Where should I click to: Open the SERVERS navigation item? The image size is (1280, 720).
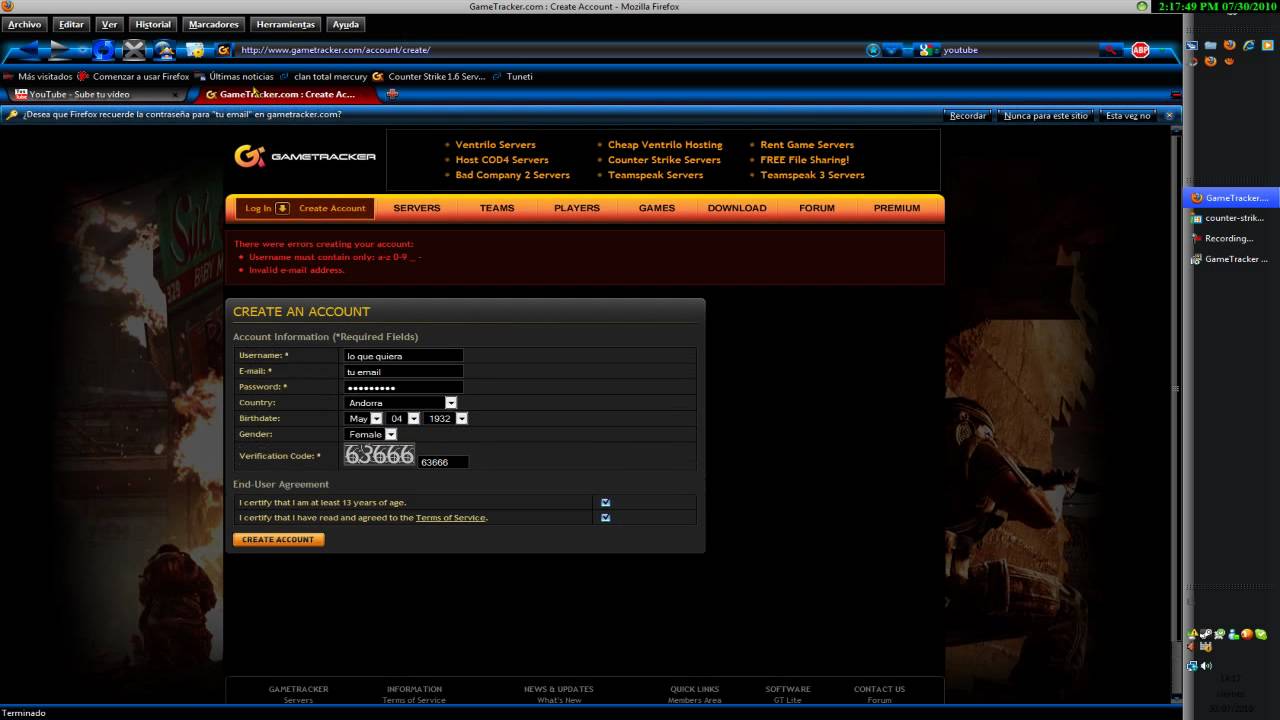click(x=417, y=208)
